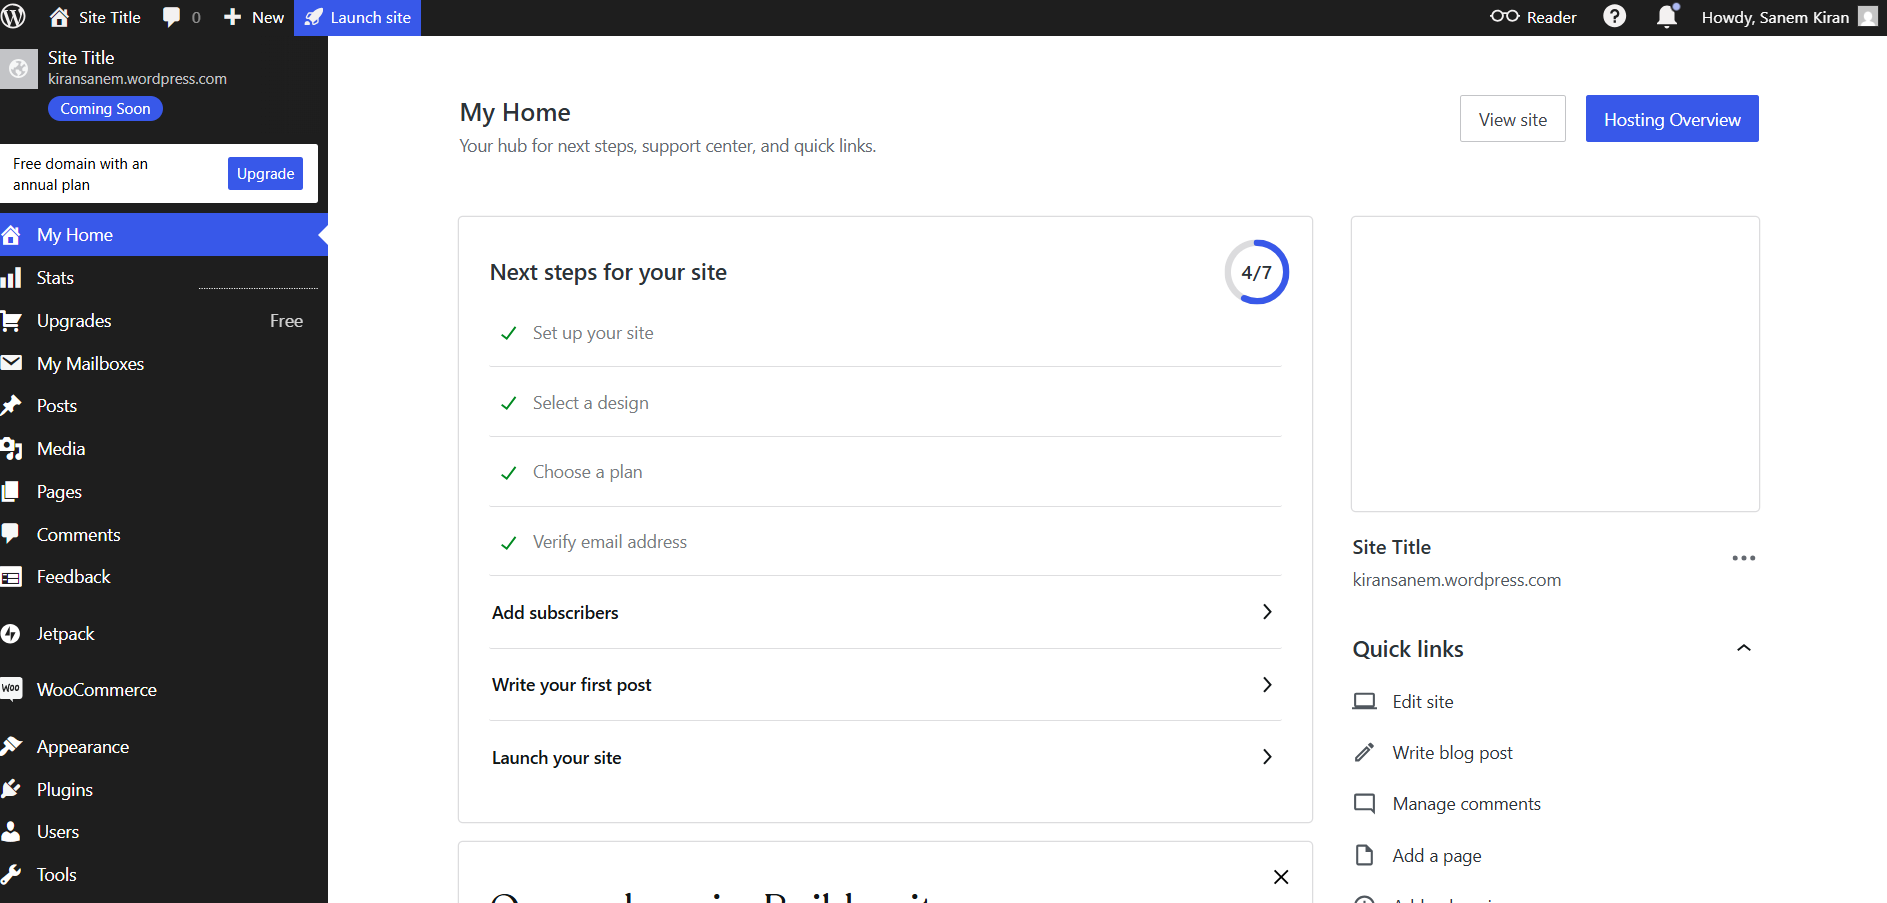This screenshot has width=1887, height=903.
Task: Open Add subscribers chevron arrow
Action: [x=1267, y=612]
